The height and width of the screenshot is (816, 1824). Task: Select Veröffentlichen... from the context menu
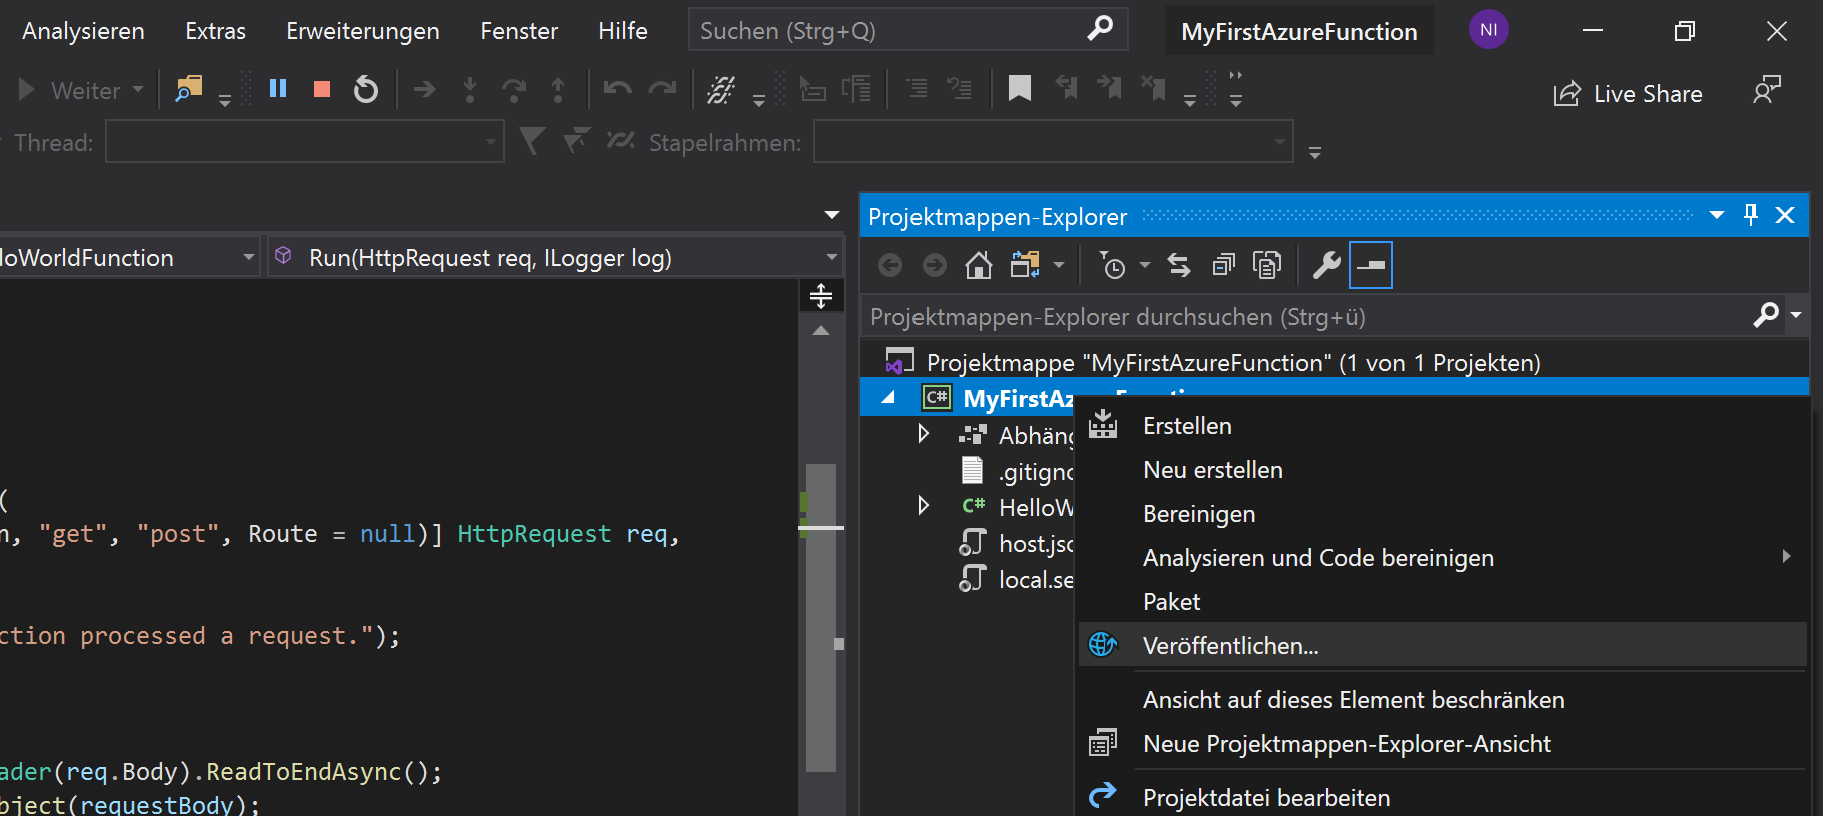click(x=1230, y=646)
